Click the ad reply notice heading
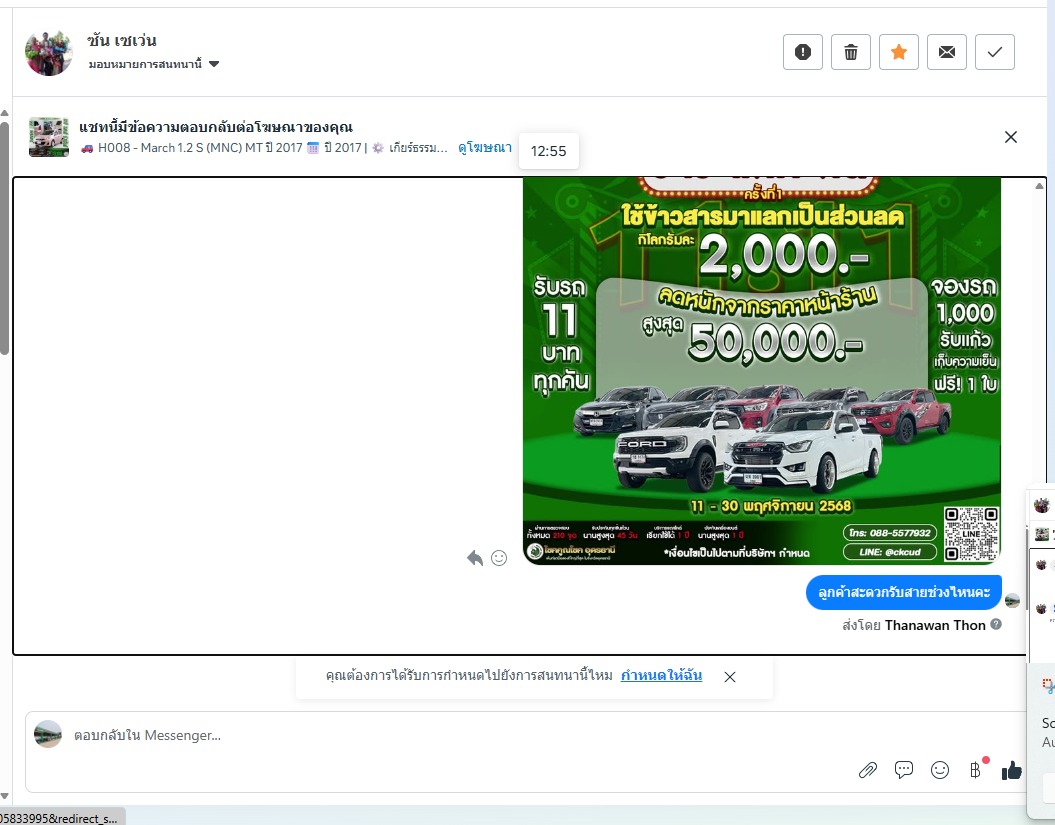1055x825 pixels. point(216,127)
